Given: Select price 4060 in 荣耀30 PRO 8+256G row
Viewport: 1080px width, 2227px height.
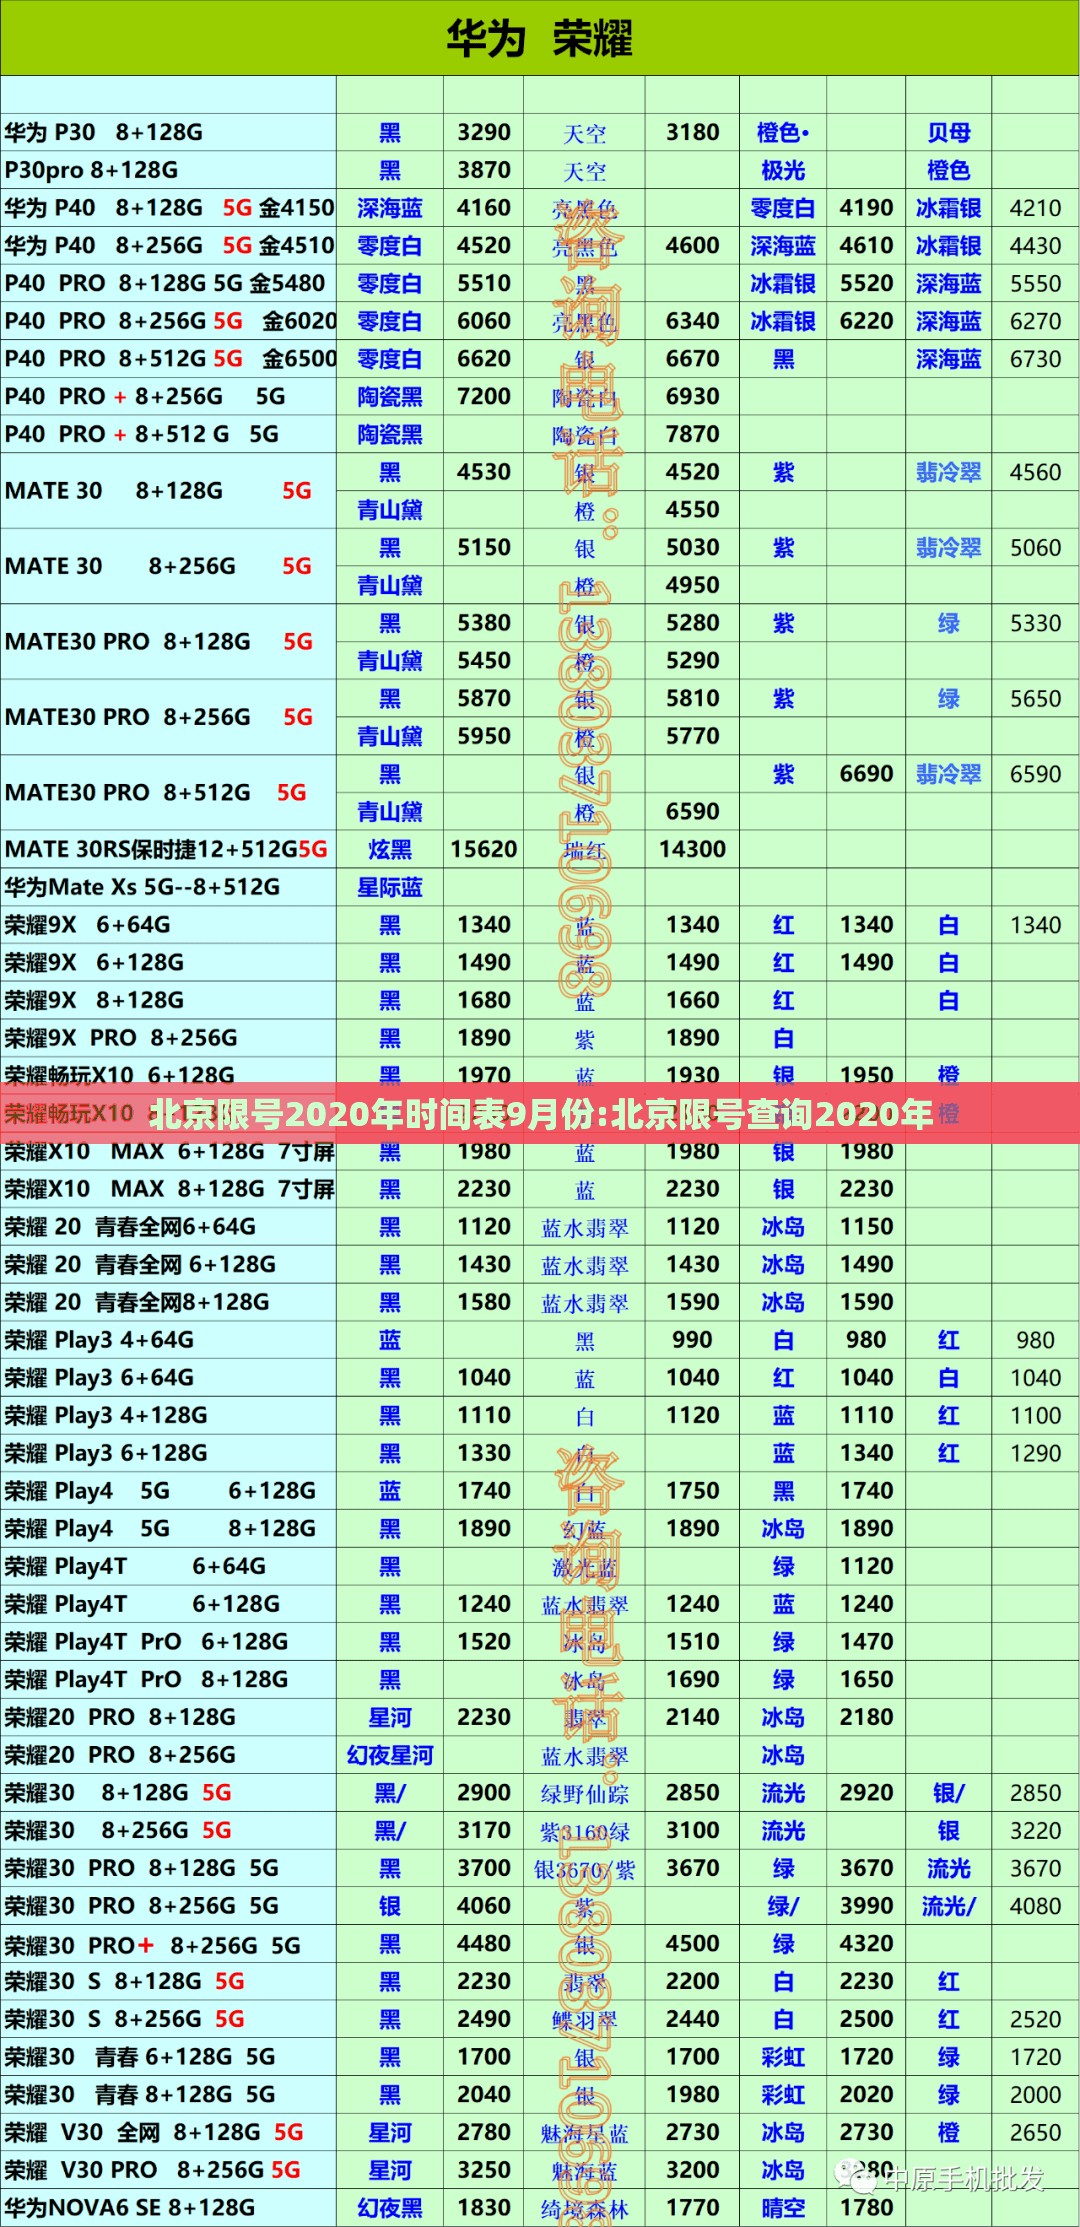Looking at the screenshot, I should click(x=484, y=1906).
